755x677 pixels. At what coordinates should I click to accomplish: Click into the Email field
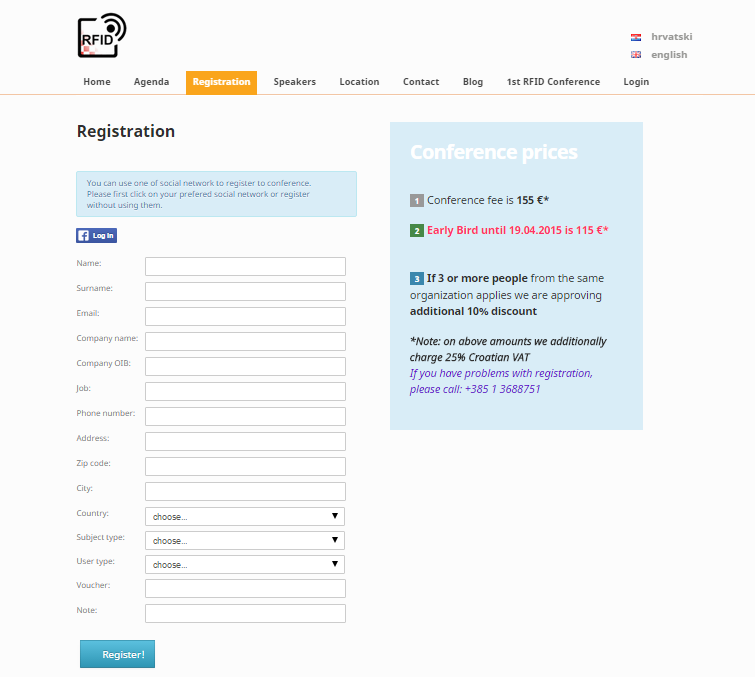tap(245, 316)
